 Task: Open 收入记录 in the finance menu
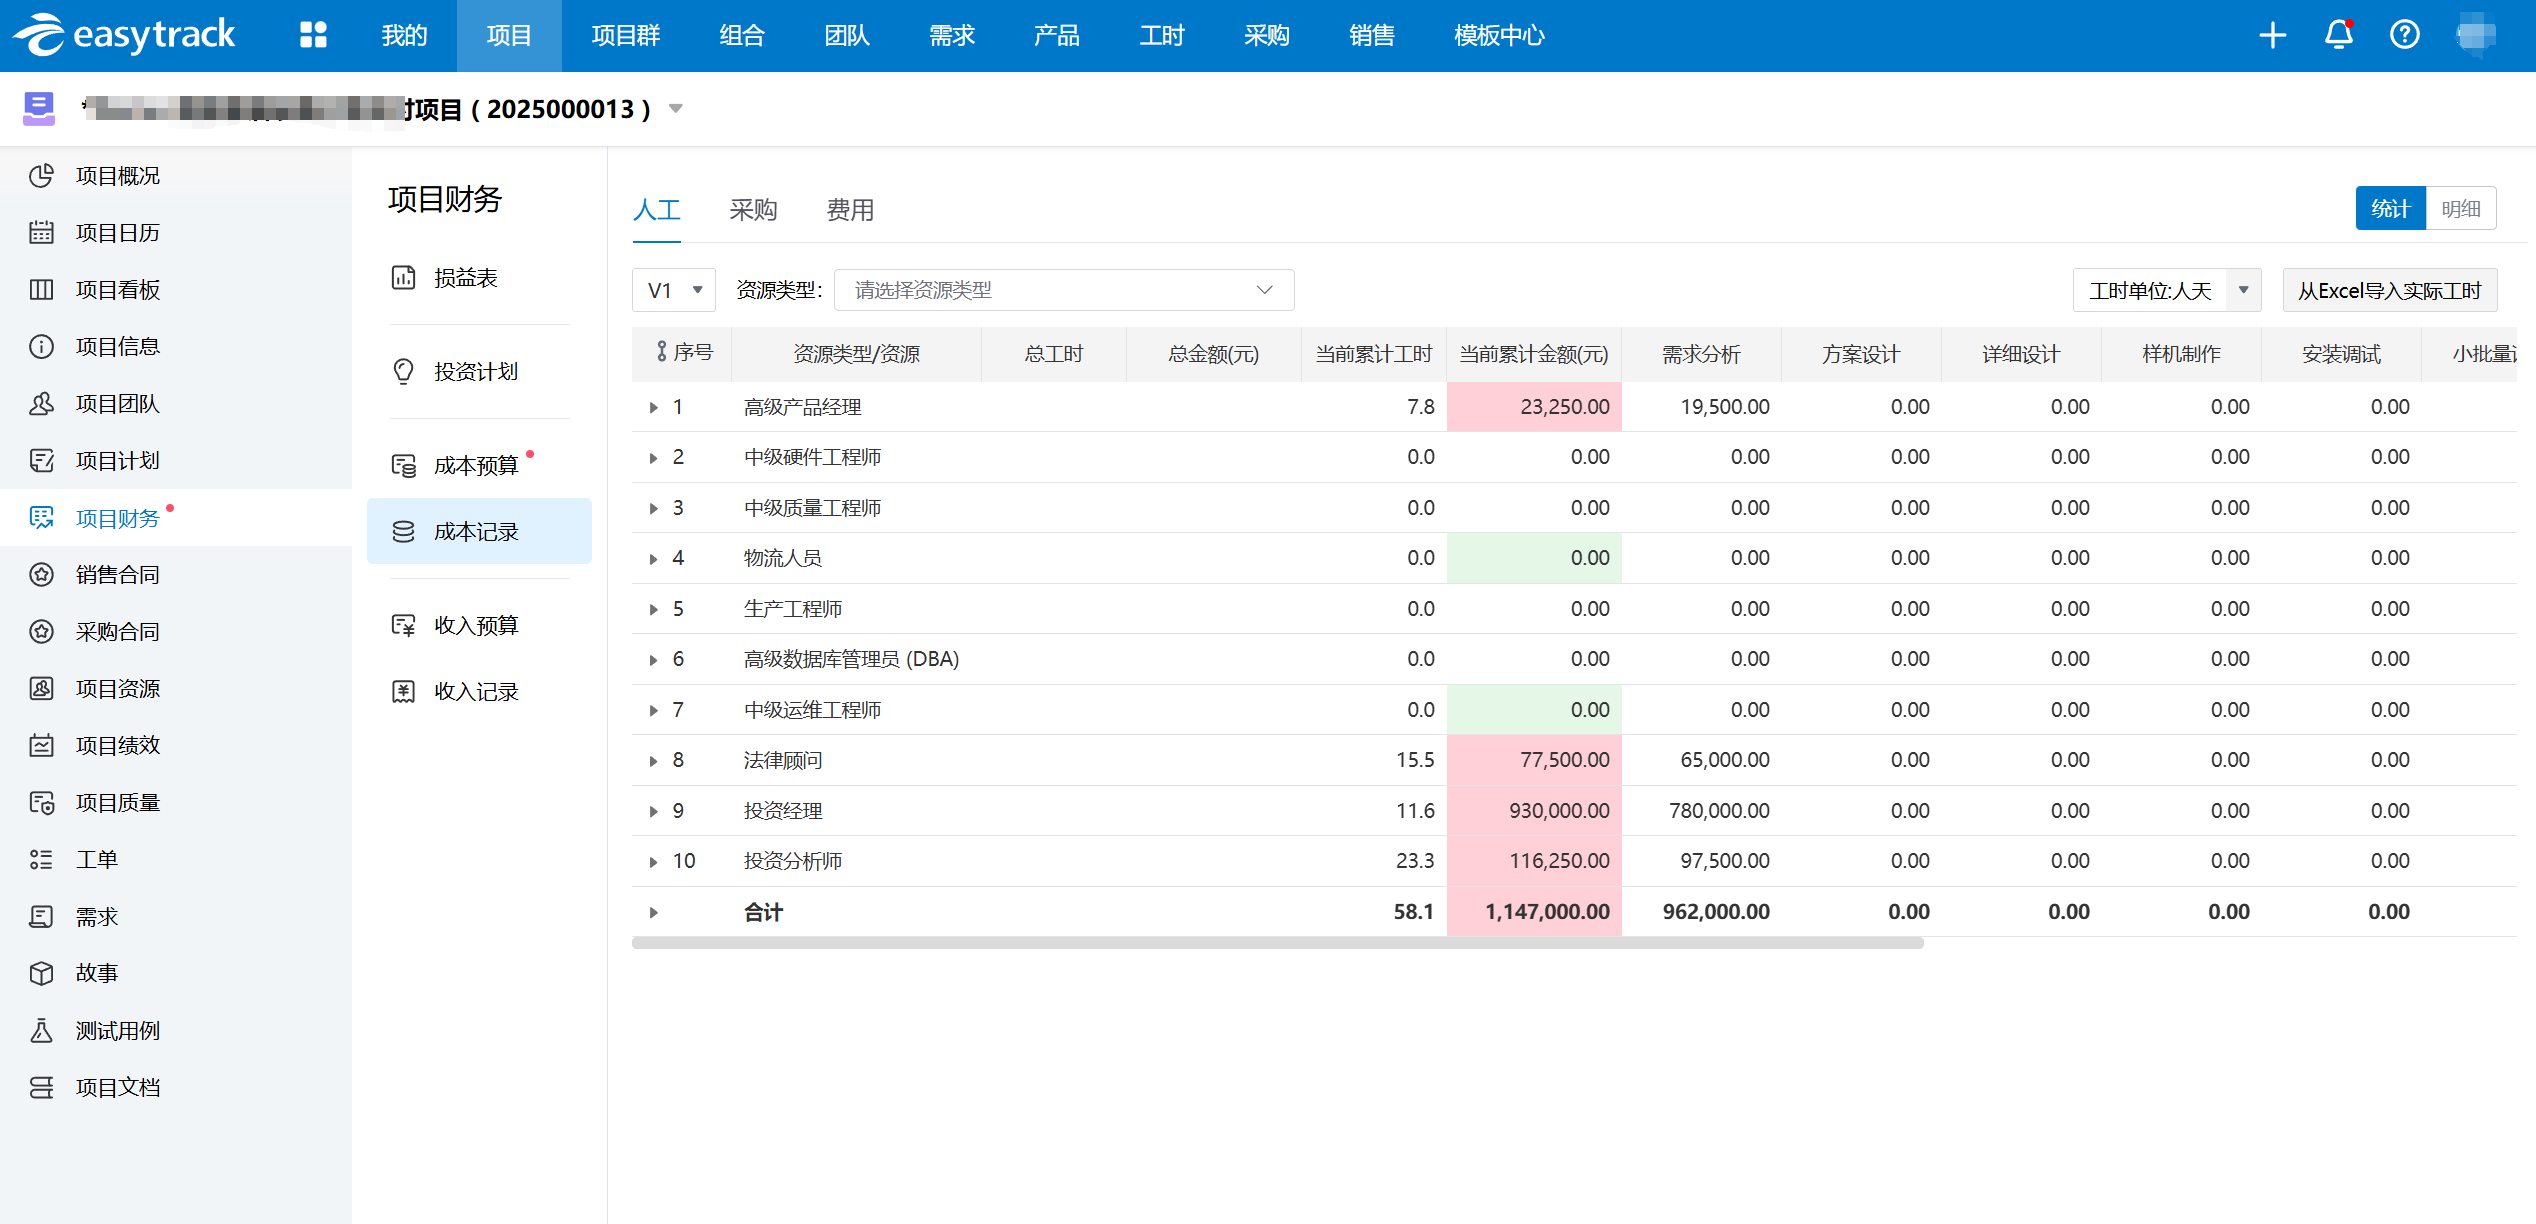point(475,692)
